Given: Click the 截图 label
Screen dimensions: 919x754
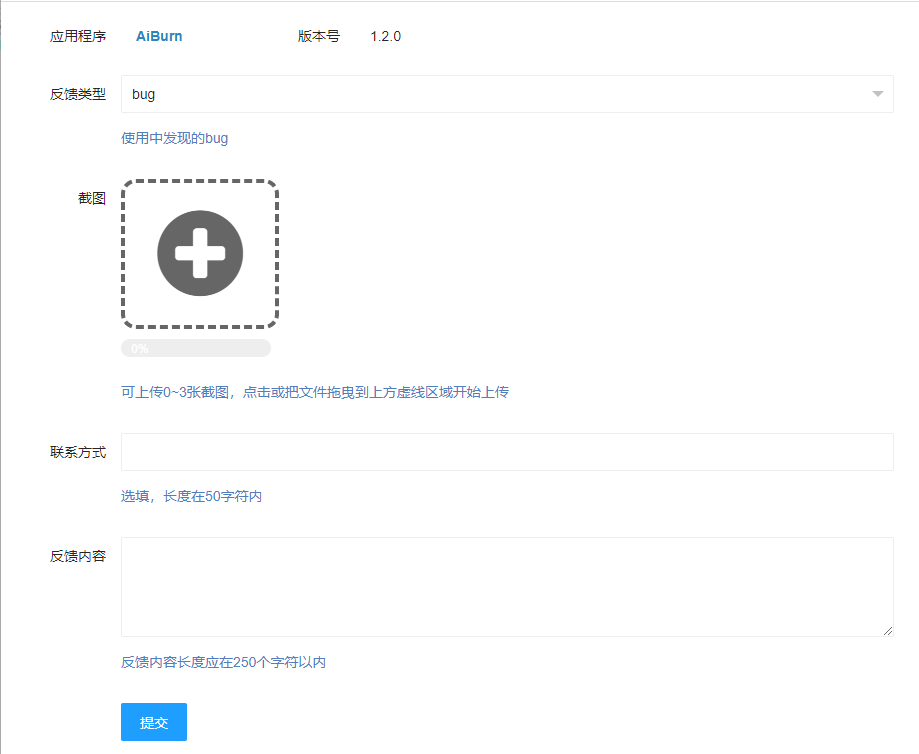Looking at the screenshot, I should pos(92,198).
